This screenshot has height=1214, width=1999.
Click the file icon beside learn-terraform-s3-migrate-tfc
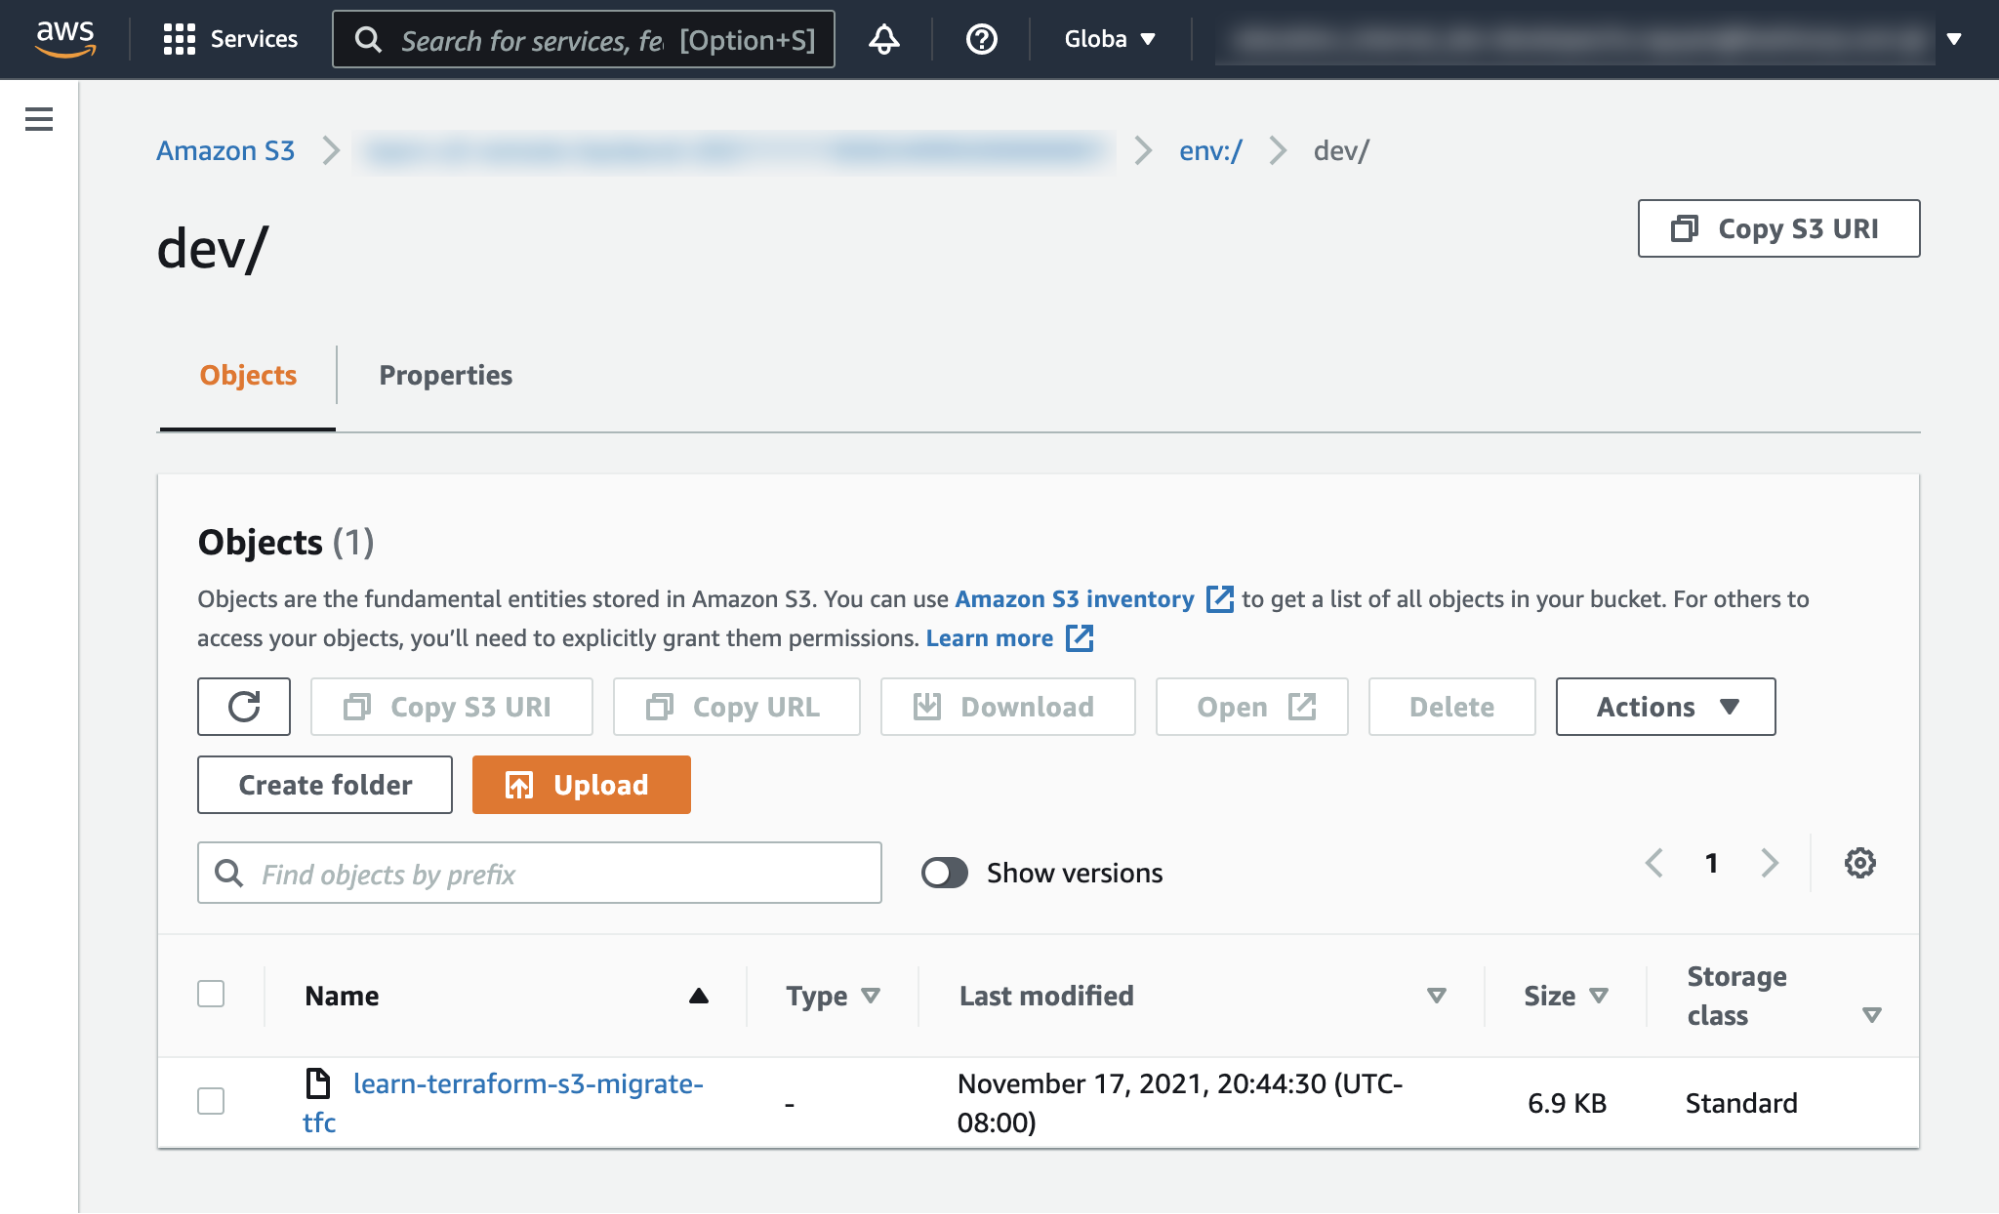click(x=318, y=1083)
